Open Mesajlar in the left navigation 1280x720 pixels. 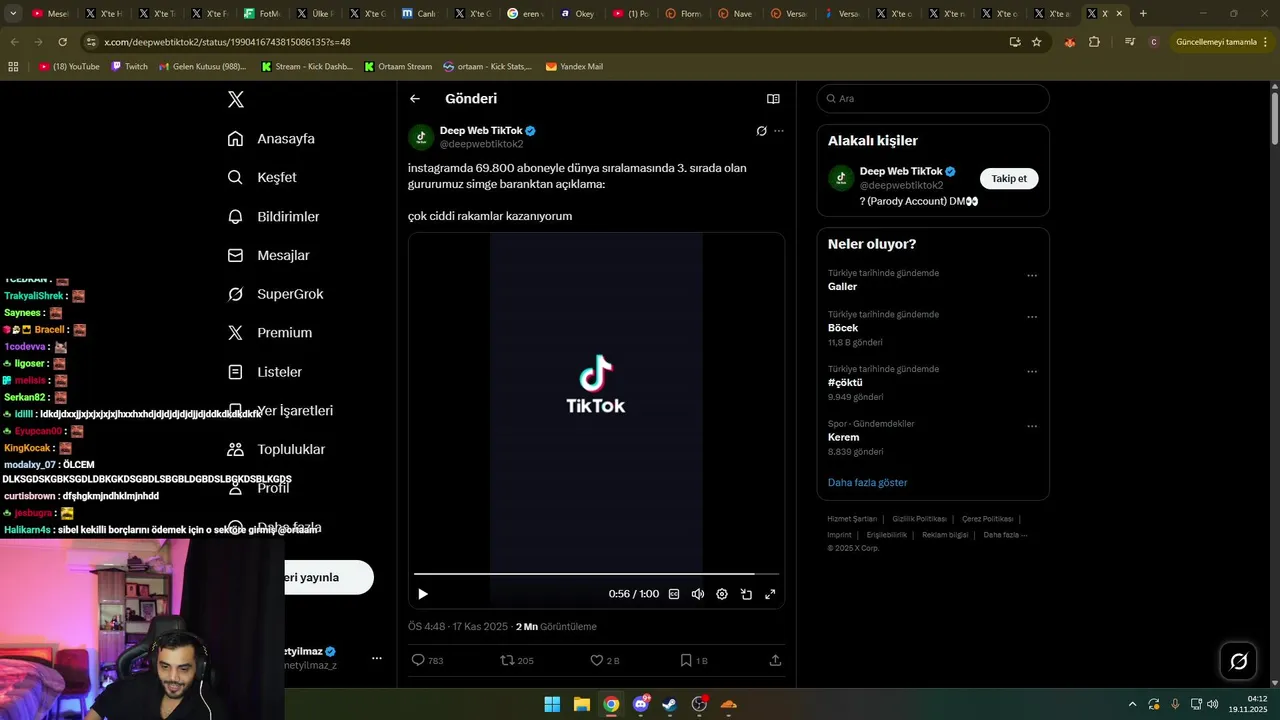pos(268,255)
